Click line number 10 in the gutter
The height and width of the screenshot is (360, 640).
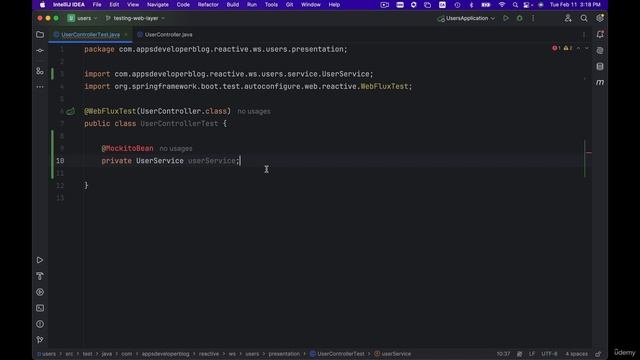(x=60, y=161)
